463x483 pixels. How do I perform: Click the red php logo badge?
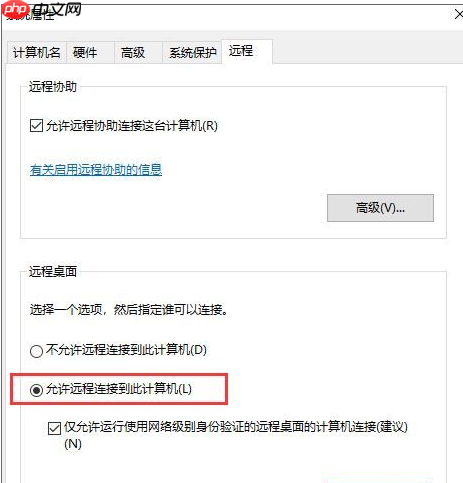click(x=15, y=10)
